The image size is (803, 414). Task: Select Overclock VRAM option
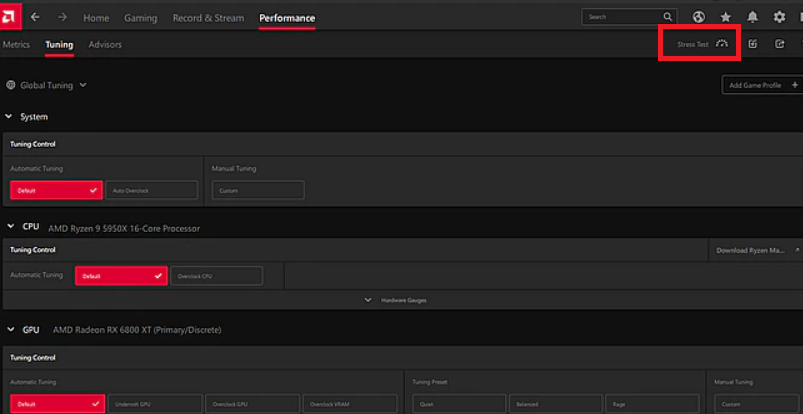pos(350,404)
